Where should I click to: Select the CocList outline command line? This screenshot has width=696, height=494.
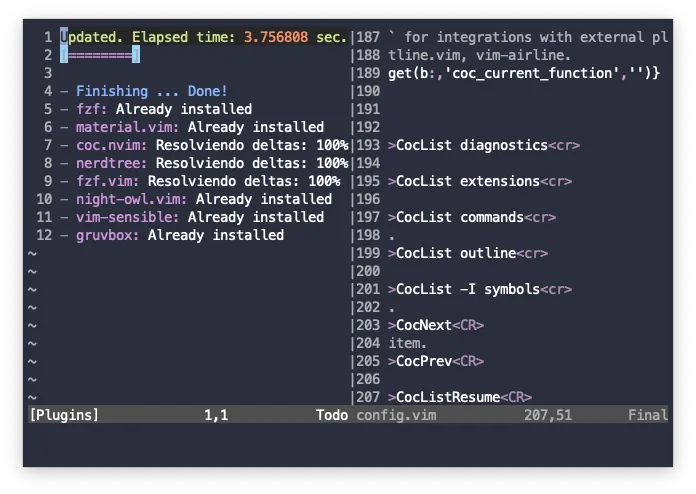click(468, 253)
